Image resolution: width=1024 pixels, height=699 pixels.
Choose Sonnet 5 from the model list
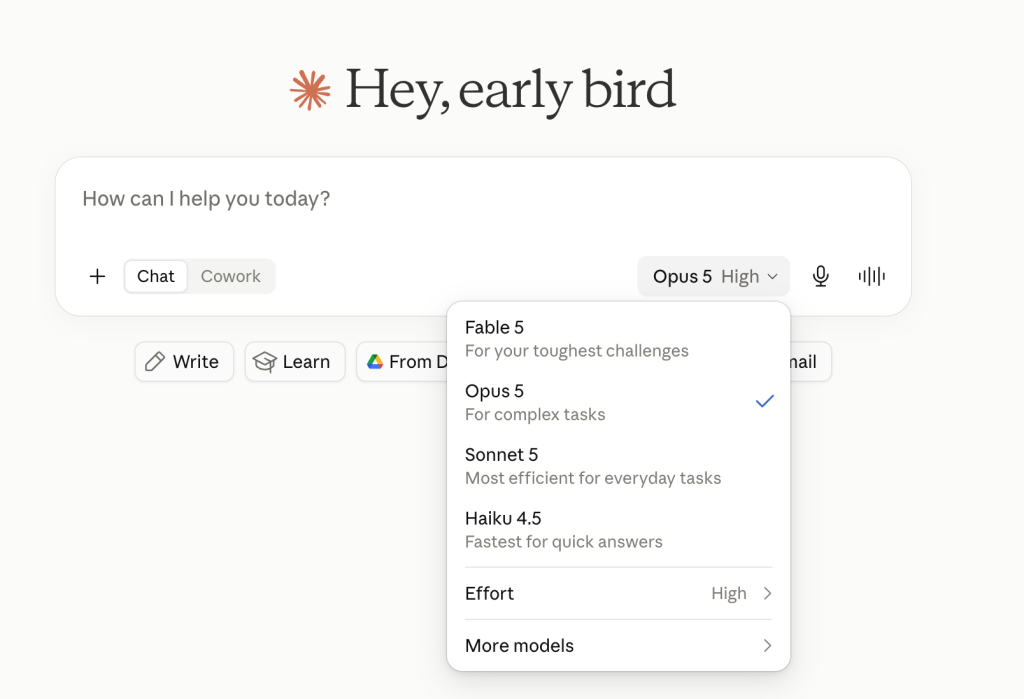pyautogui.click(x=618, y=466)
